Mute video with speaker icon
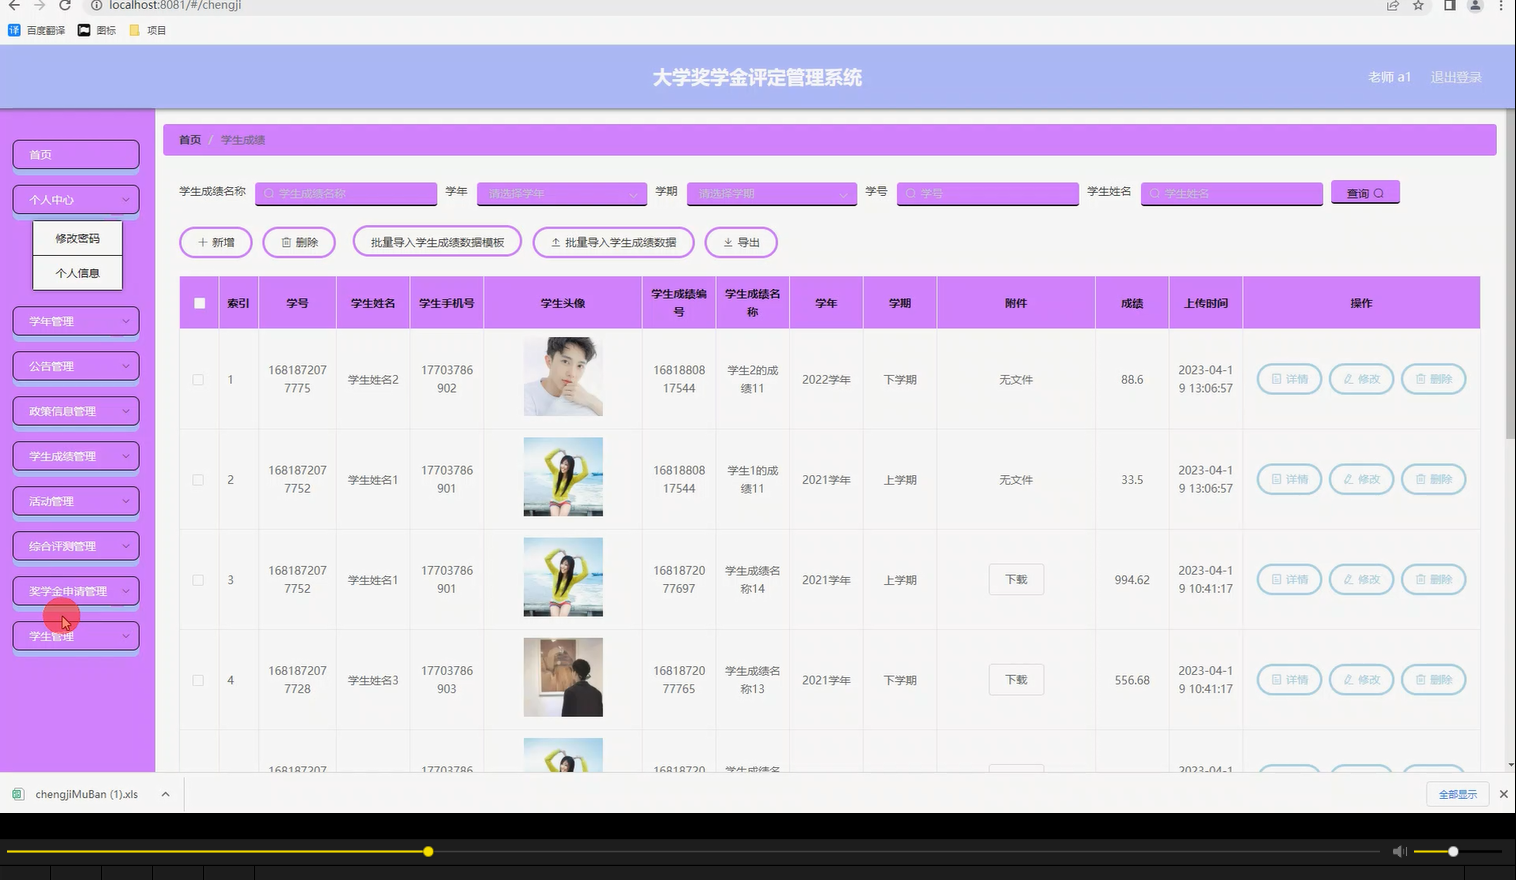Viewport: 1516px width, 880px height. coord(1399,851)
